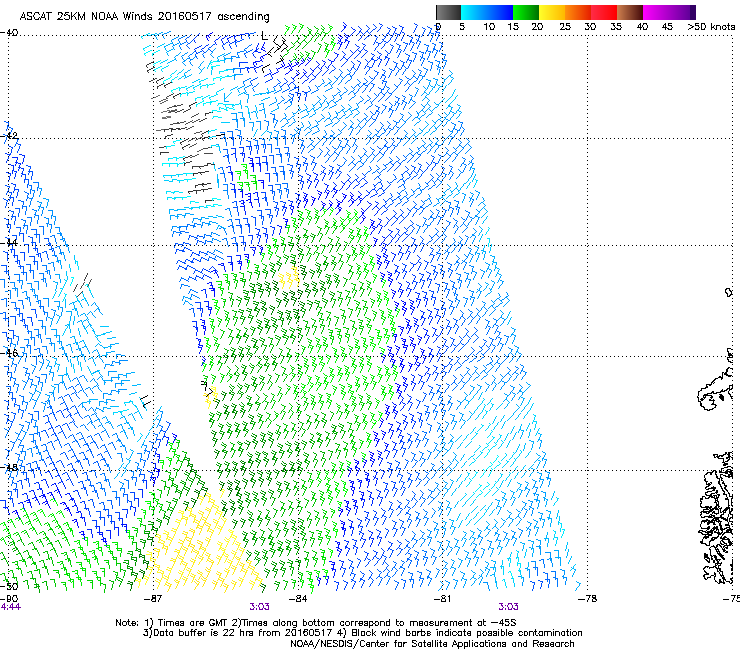Click the -42 latitude axis label
740x650 pixels.
point(9,135)
